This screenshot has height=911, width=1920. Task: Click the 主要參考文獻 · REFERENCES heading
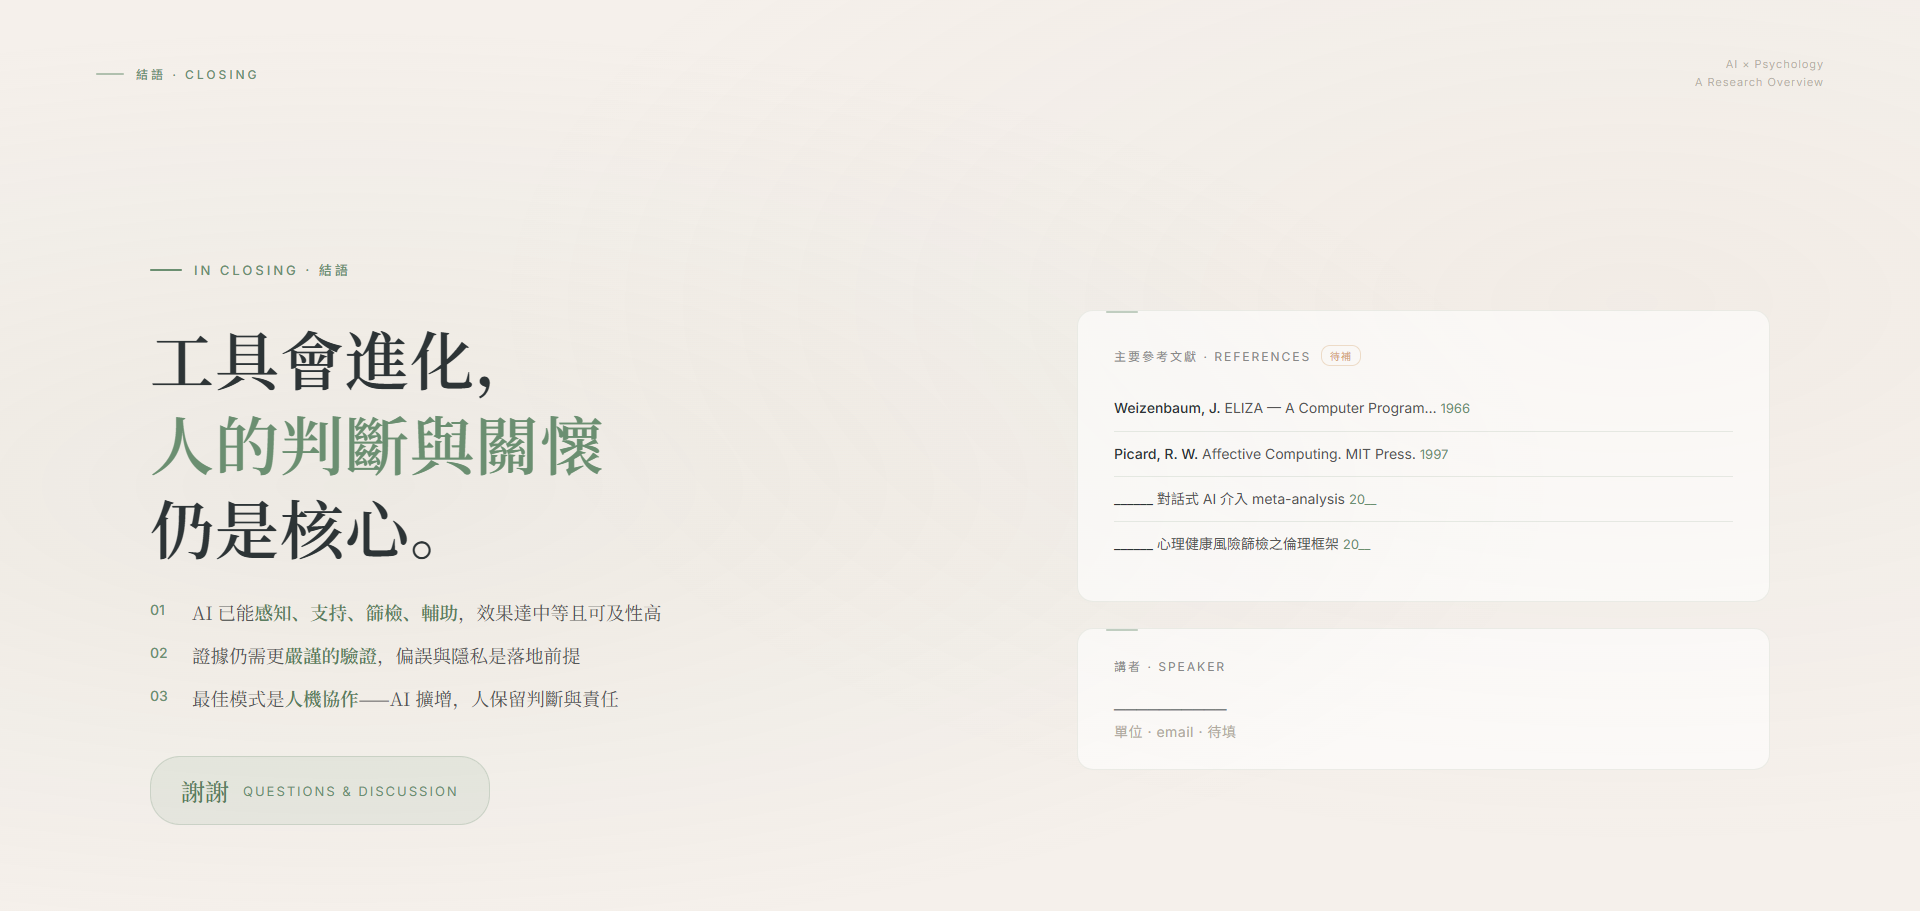(1212, 357)
